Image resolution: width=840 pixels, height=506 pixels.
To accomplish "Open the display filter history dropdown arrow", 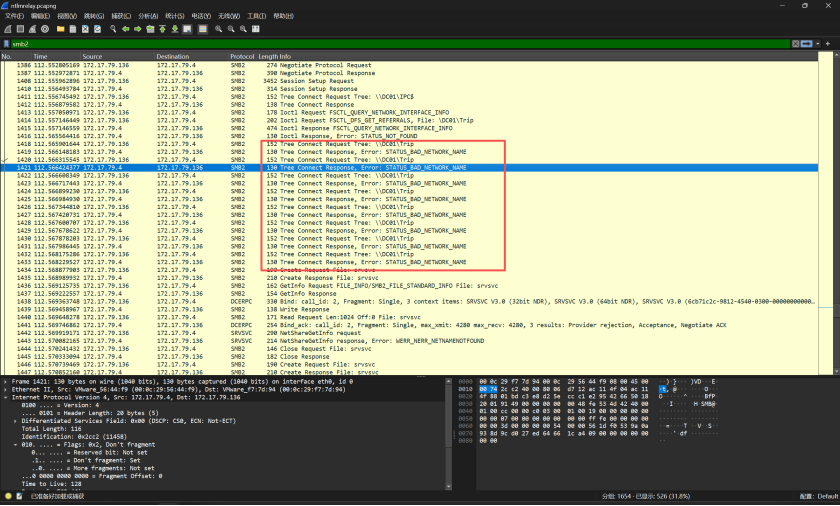I will point(819,43).
